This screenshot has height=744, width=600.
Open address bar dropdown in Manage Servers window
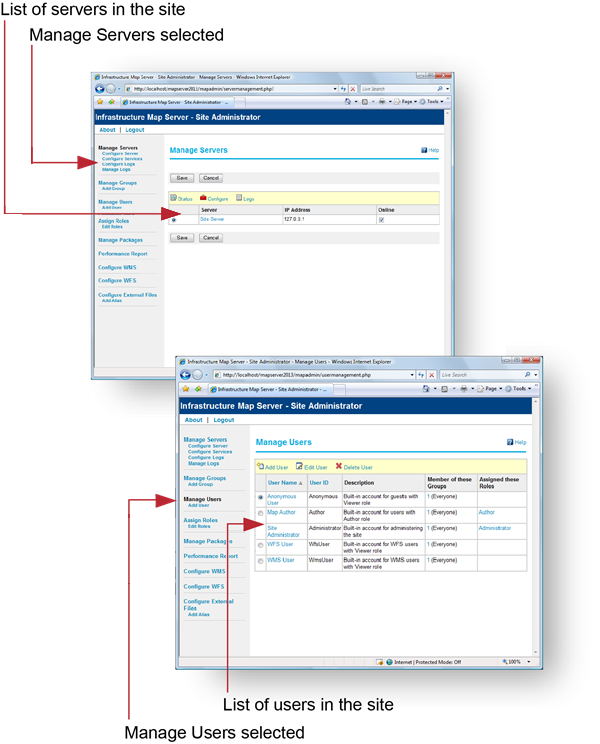pos(335,89)
